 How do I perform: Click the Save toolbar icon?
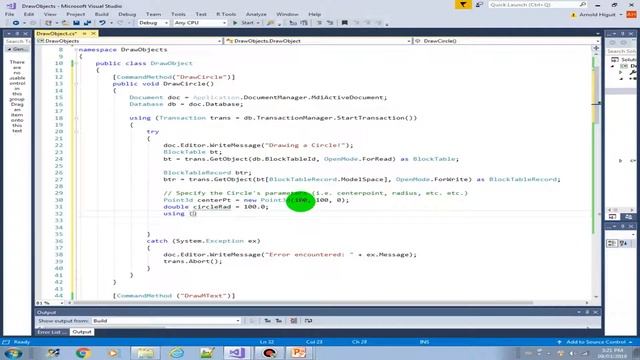click(x=76, y=23)
